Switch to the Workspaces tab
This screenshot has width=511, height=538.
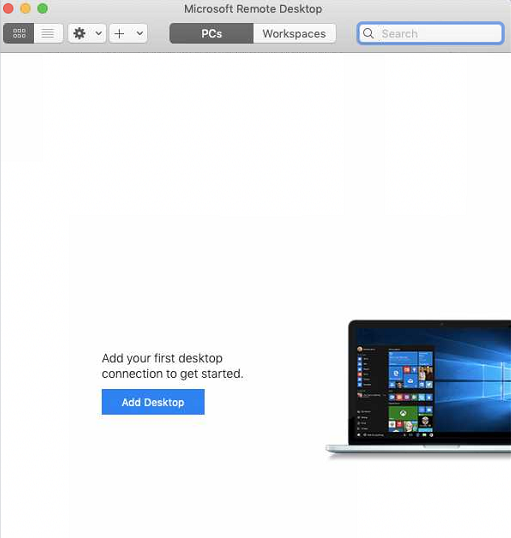(x=294, y=33)
